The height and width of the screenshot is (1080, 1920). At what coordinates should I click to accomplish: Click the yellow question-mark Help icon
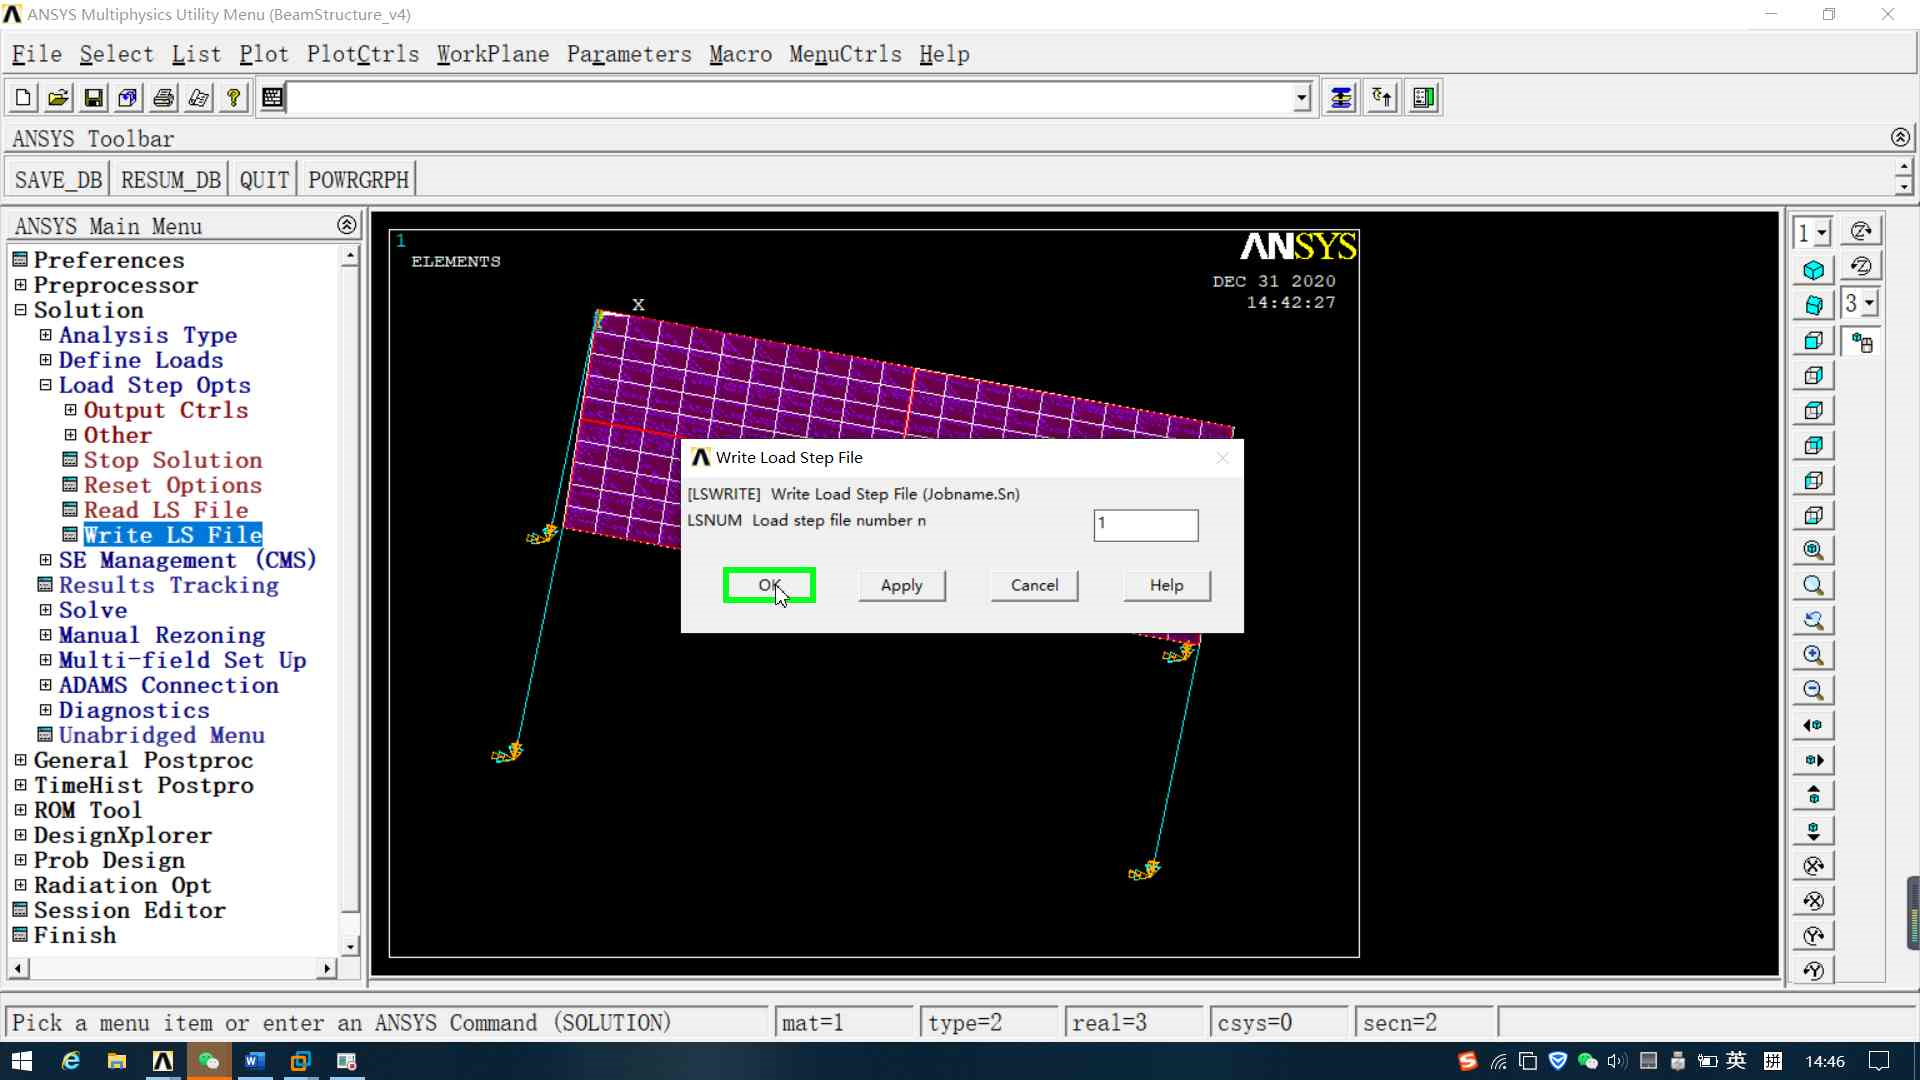tap(233, 98)
